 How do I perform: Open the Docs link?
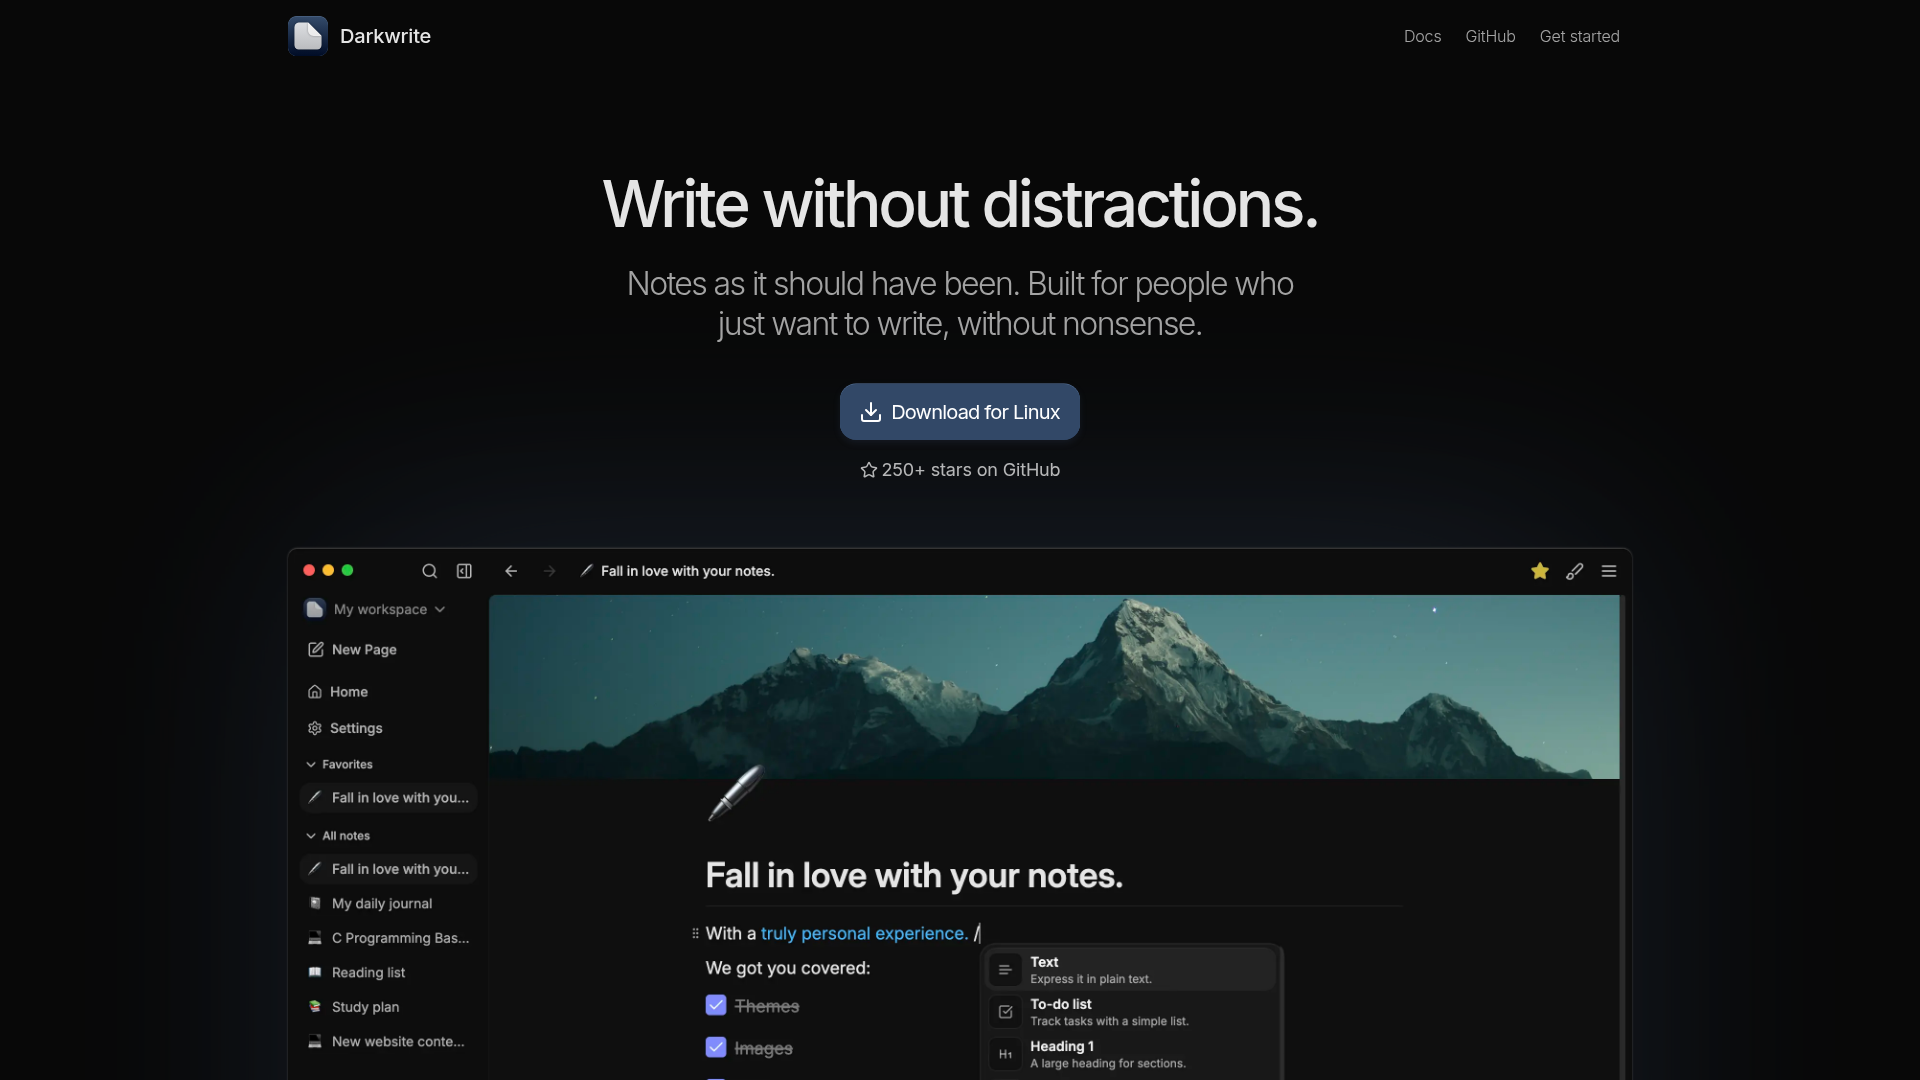coord(1422,36)
